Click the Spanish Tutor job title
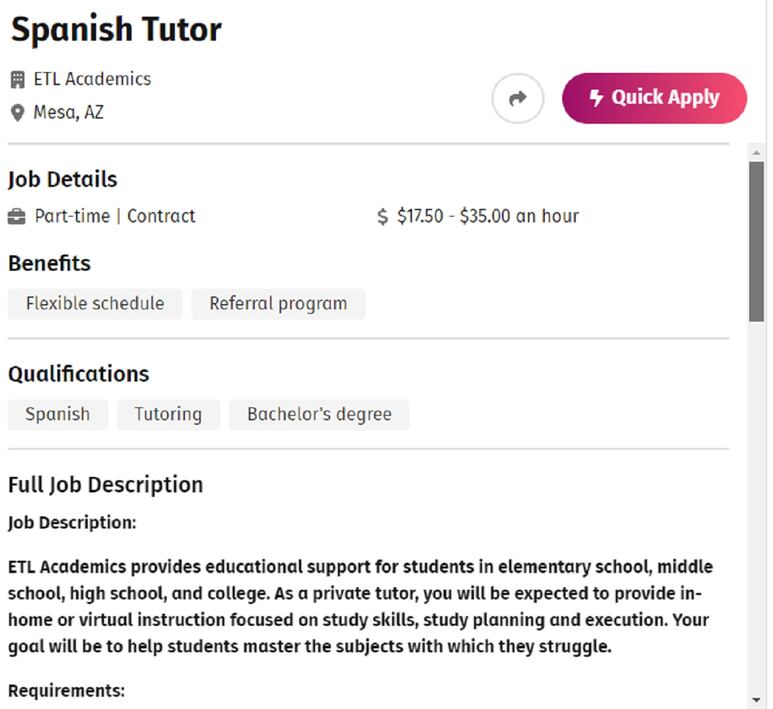This screenshot has width=773, height=709. pyautogui.click(x=116, y=30)
